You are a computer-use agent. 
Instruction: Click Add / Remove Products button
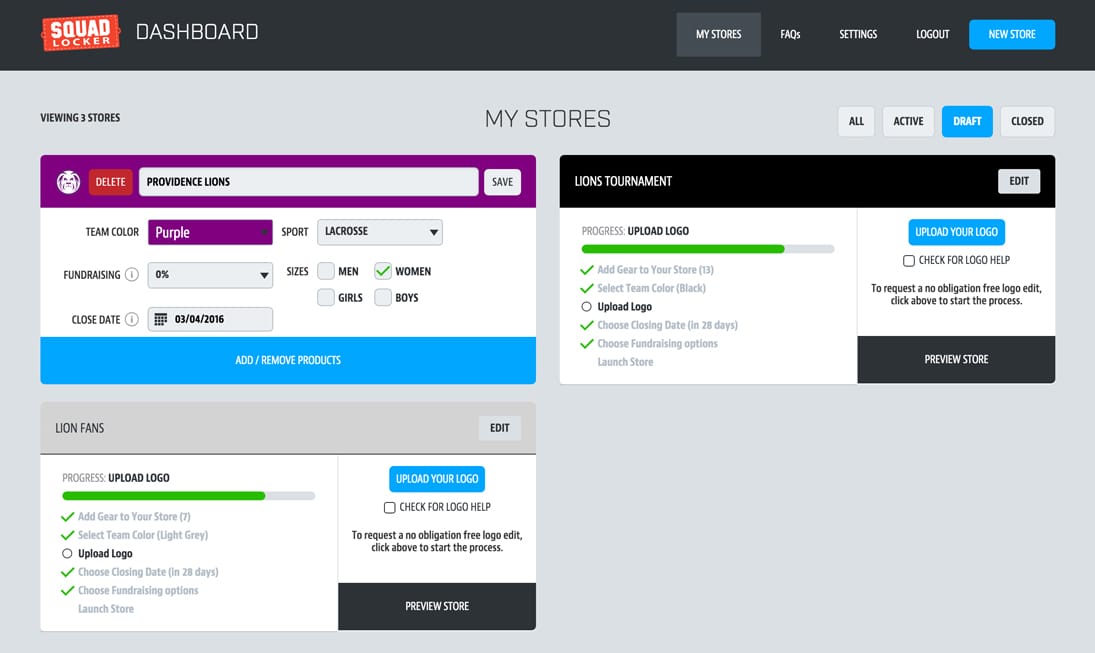[x=288, y=360]
